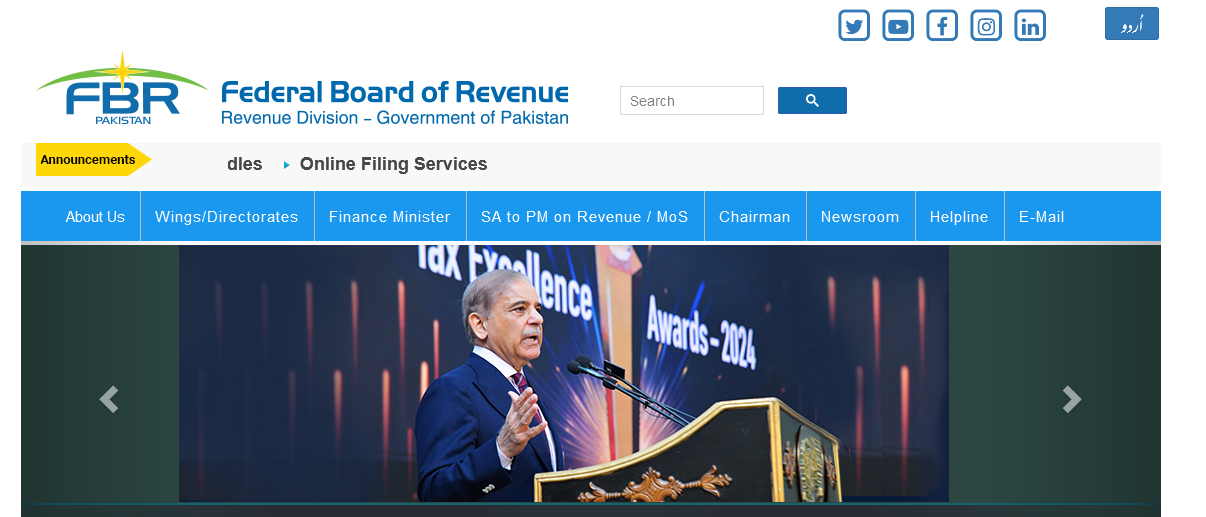Viewport: 1206px width, 517px height.
Task: Switch site language to Urdu
Action: point(1131,24)
